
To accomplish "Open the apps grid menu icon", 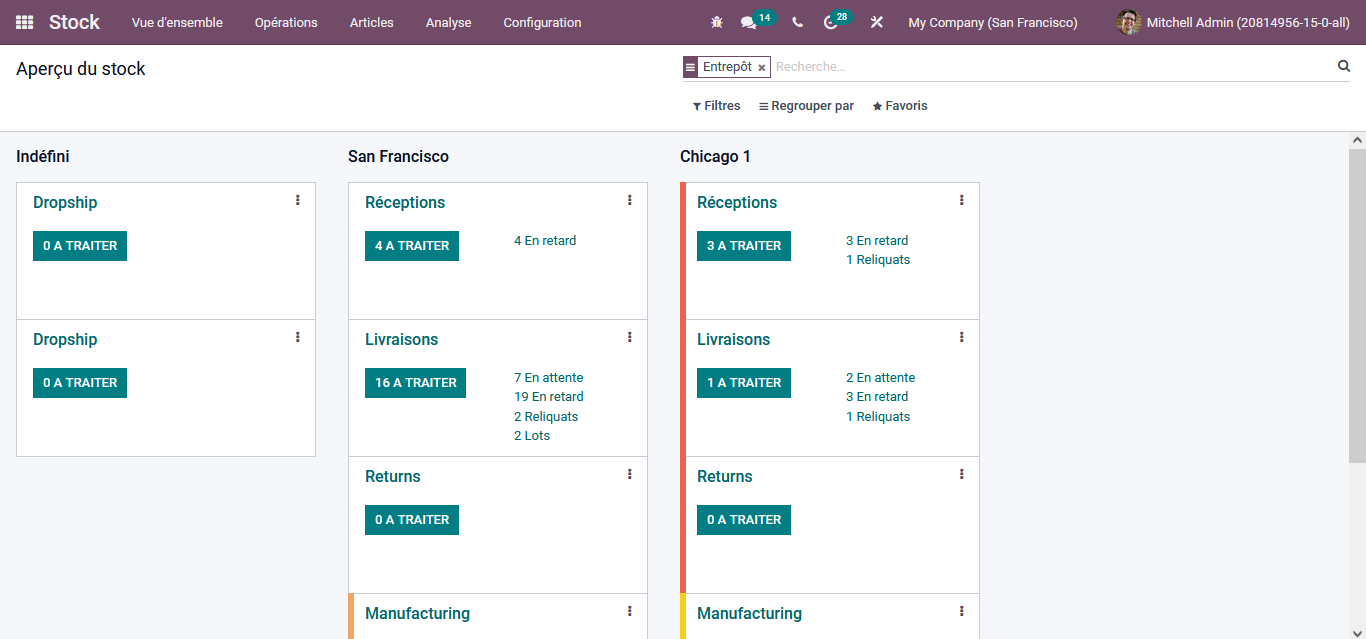I will 24,22.
